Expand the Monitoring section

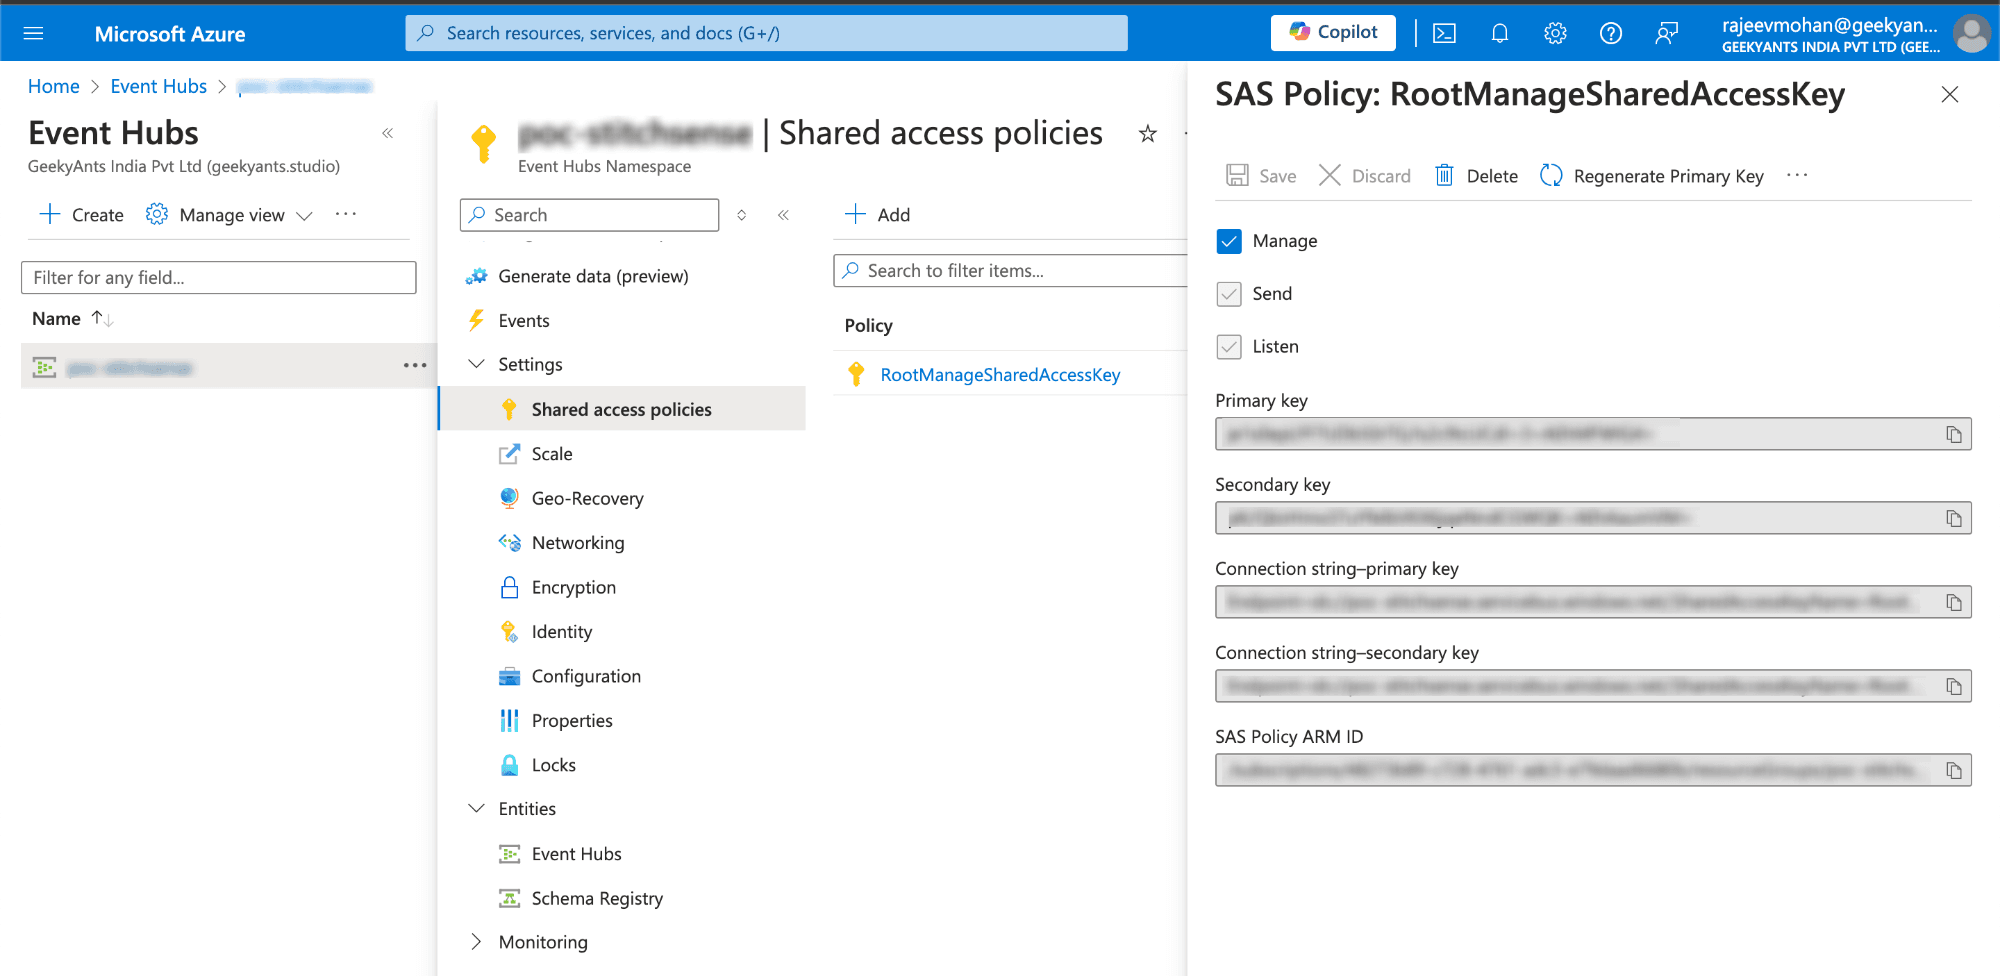(477, 942)
